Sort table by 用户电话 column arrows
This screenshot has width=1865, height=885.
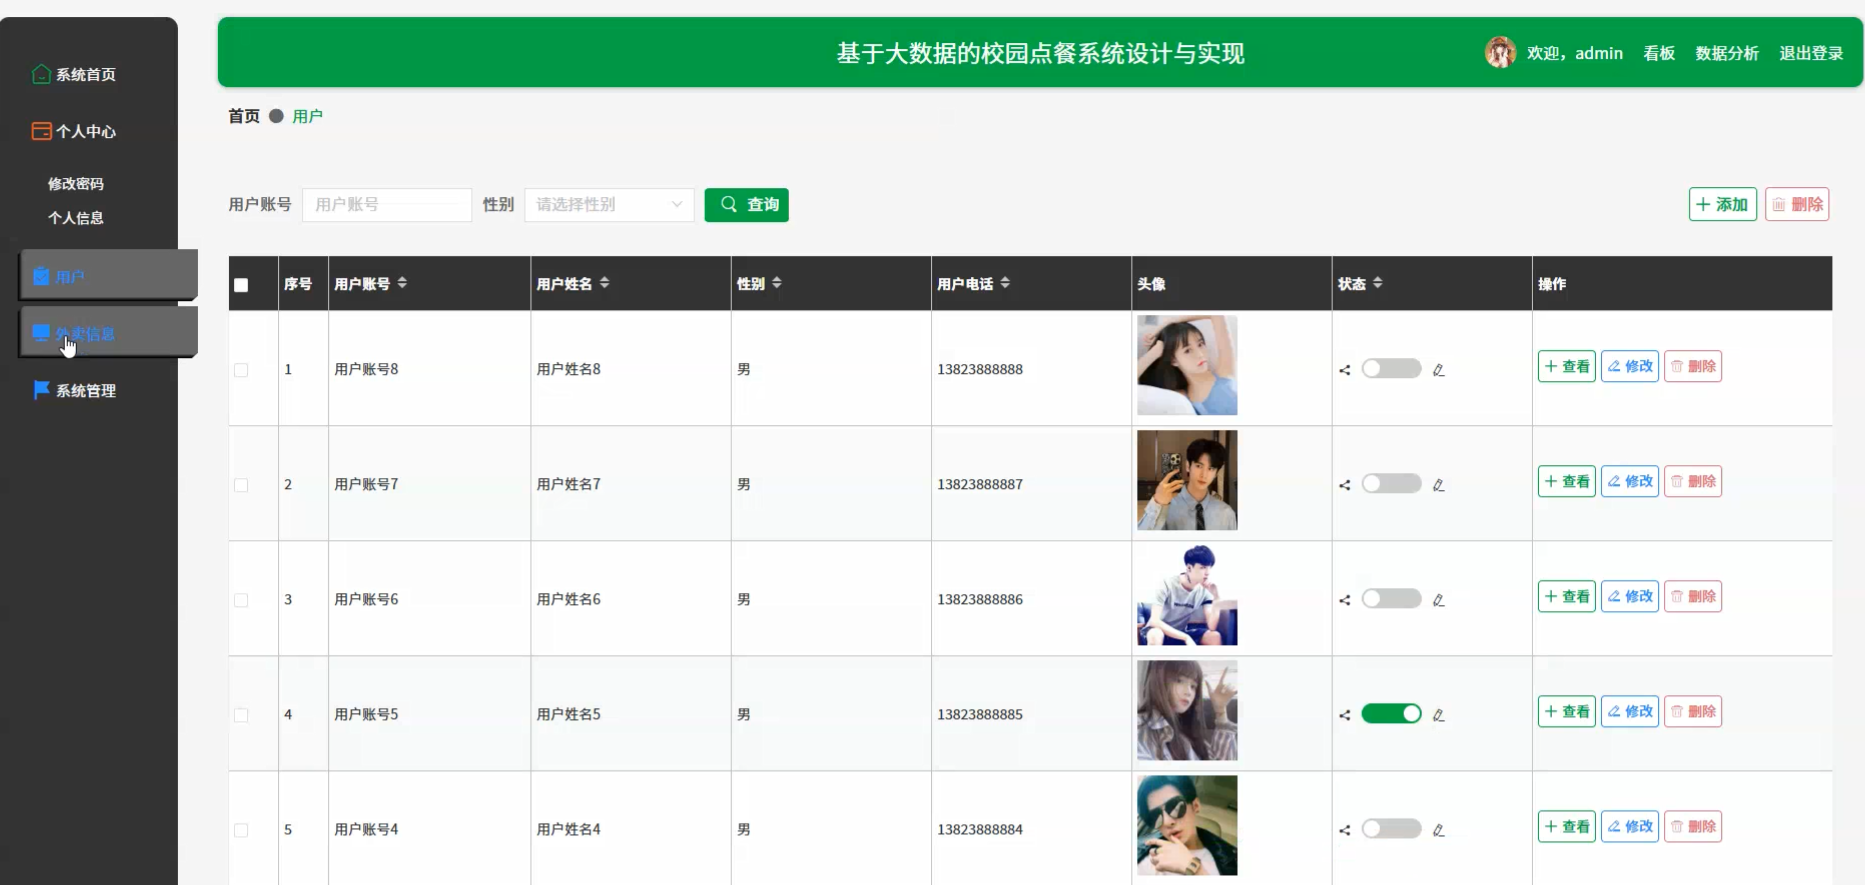[1005, 283]
